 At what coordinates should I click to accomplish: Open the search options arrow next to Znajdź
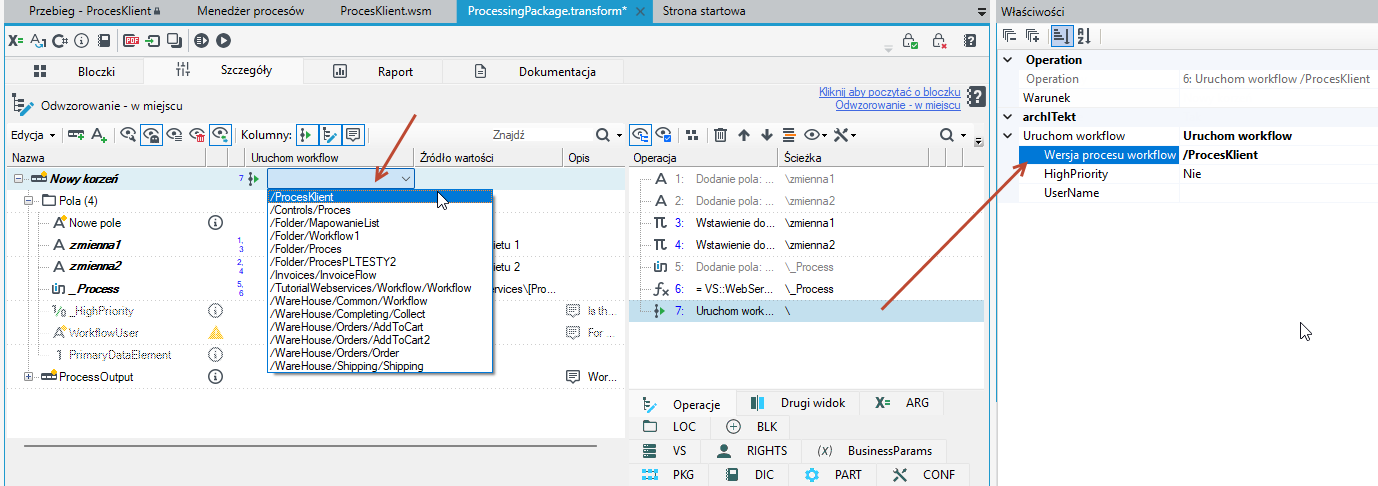point(621,135)
